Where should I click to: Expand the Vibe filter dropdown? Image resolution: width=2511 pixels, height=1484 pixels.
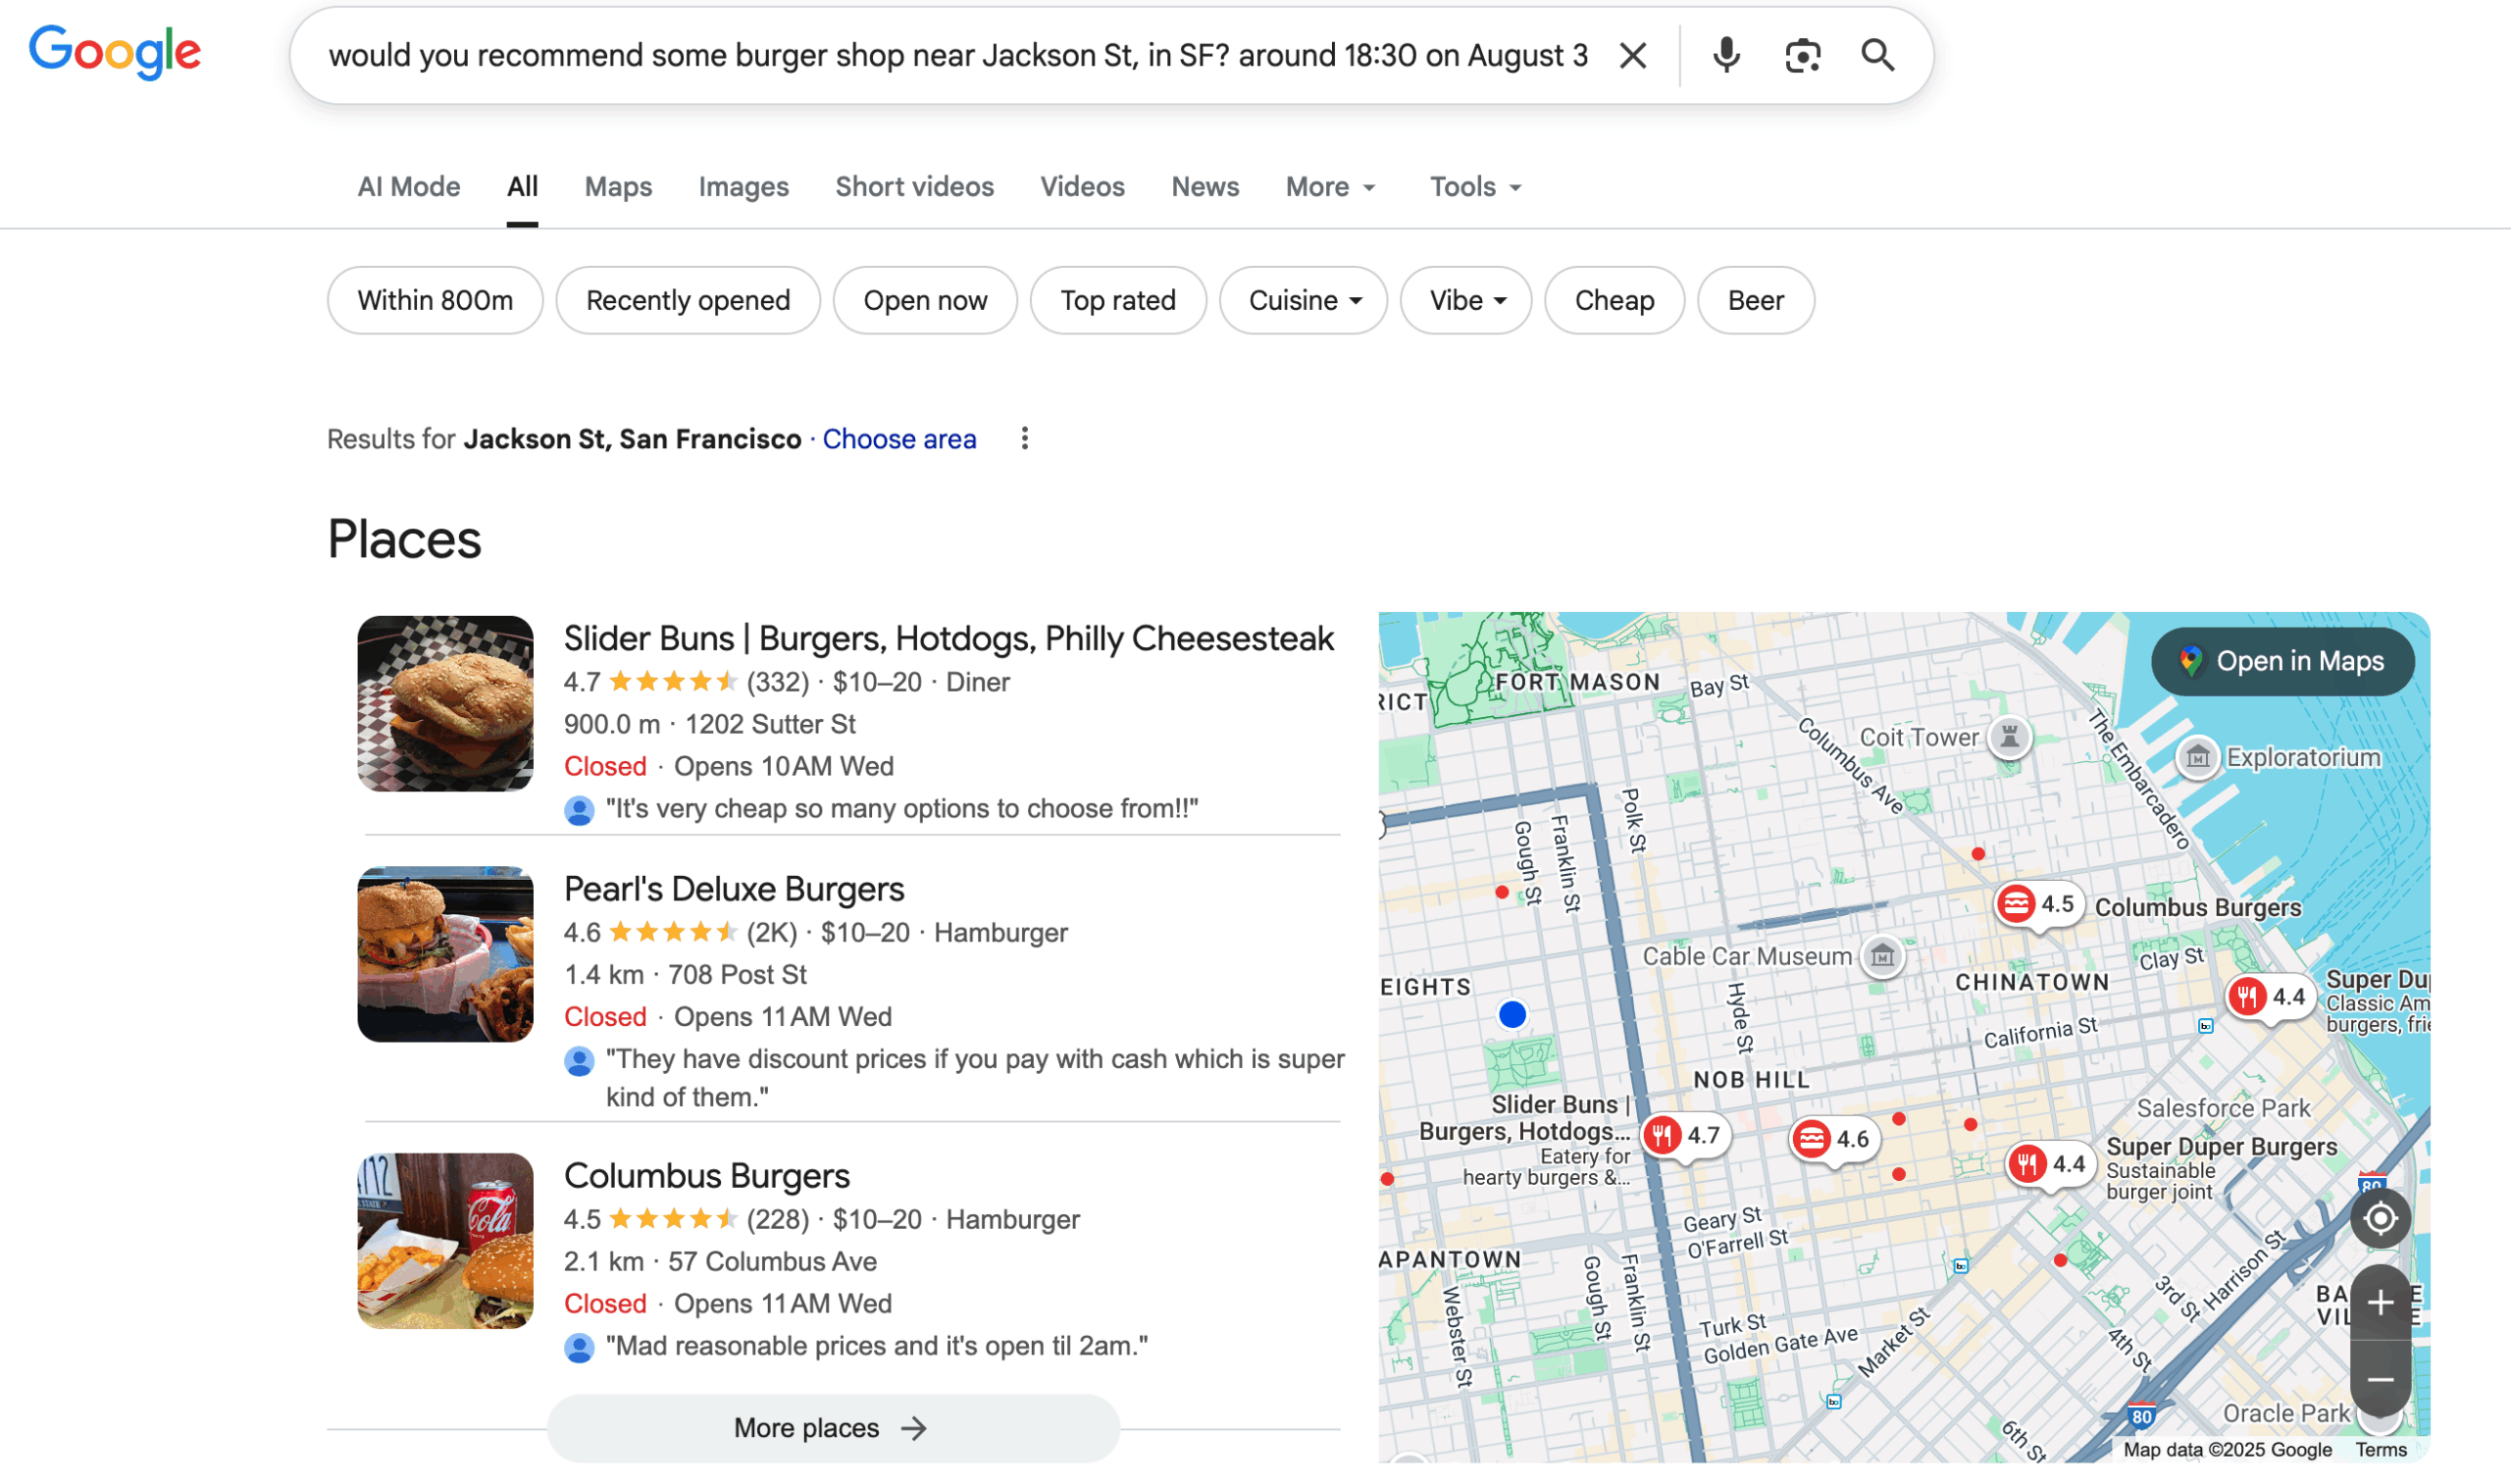click(x=1466, y=300)
